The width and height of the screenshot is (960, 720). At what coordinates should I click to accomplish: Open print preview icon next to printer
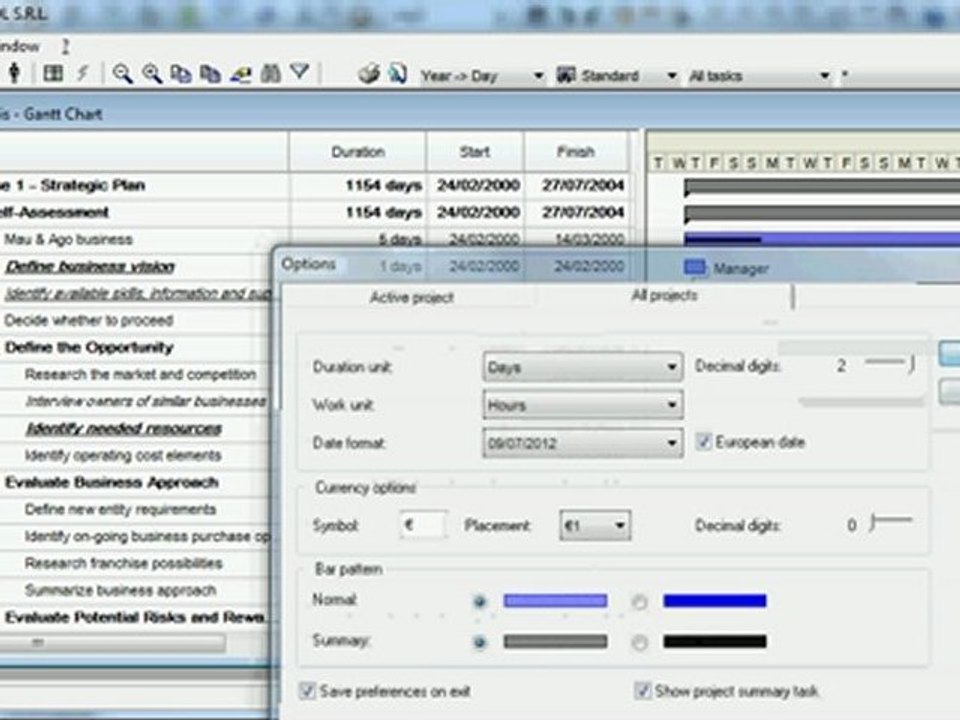(398, 74)
